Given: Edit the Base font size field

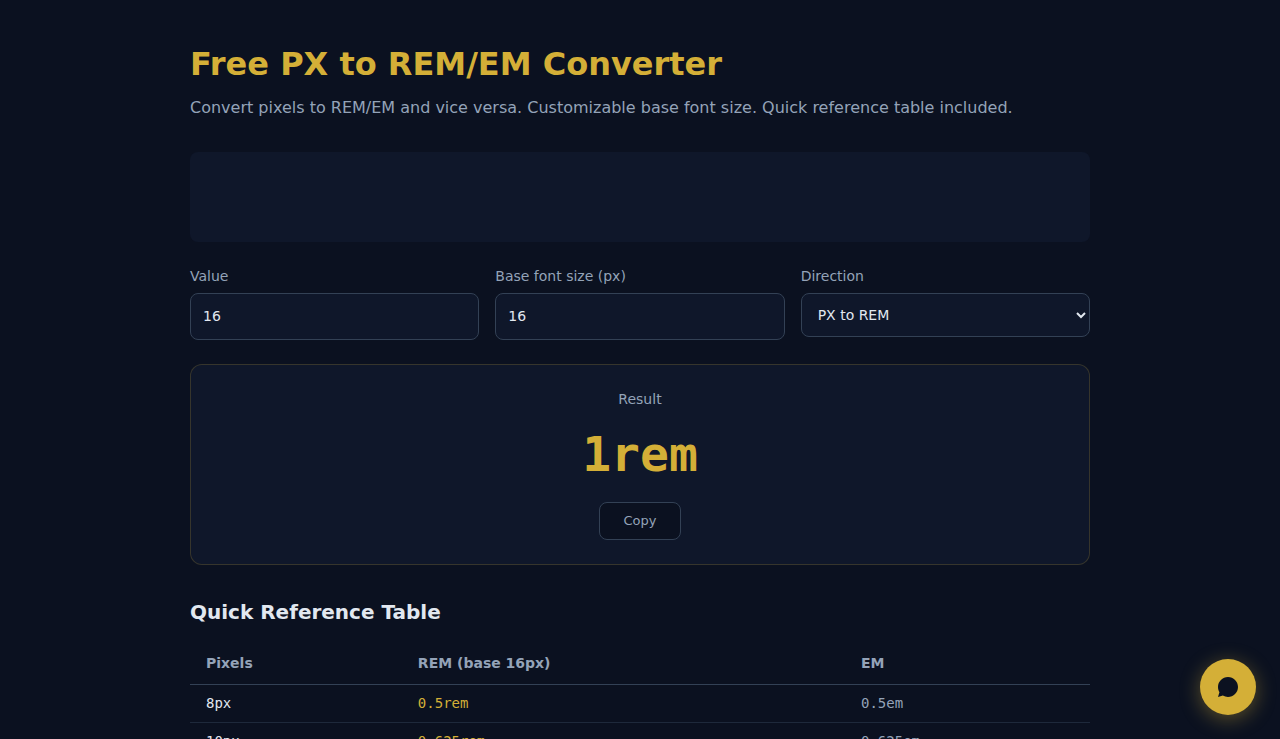Looking at the screenshot, I should coord(640,316).
